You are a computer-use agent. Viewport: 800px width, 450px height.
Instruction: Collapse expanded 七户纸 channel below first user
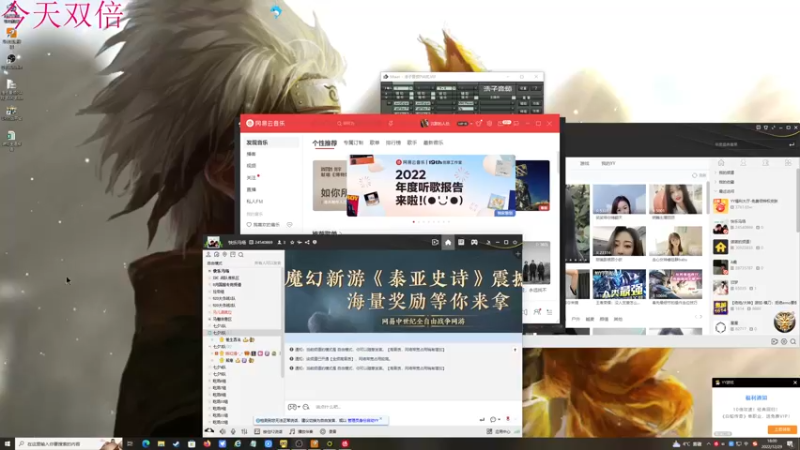[210, 346]
